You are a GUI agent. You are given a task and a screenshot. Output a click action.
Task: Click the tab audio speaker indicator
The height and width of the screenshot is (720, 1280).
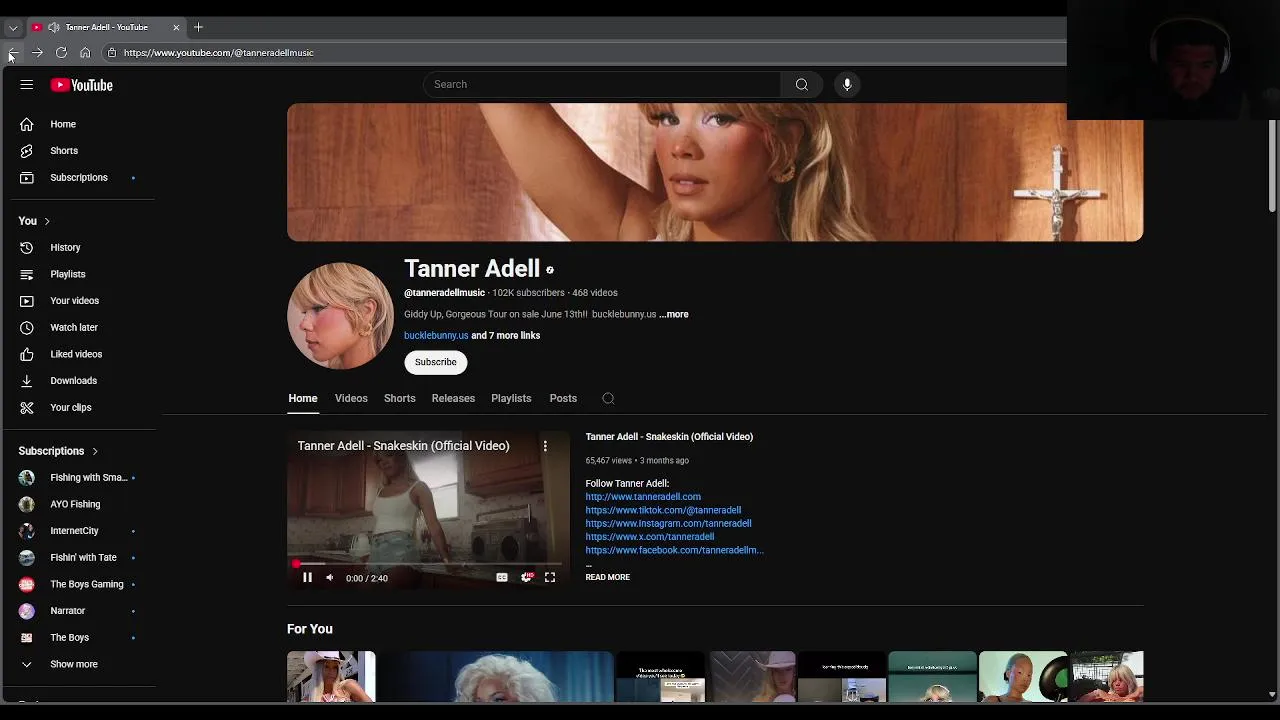tap(53, 27)
